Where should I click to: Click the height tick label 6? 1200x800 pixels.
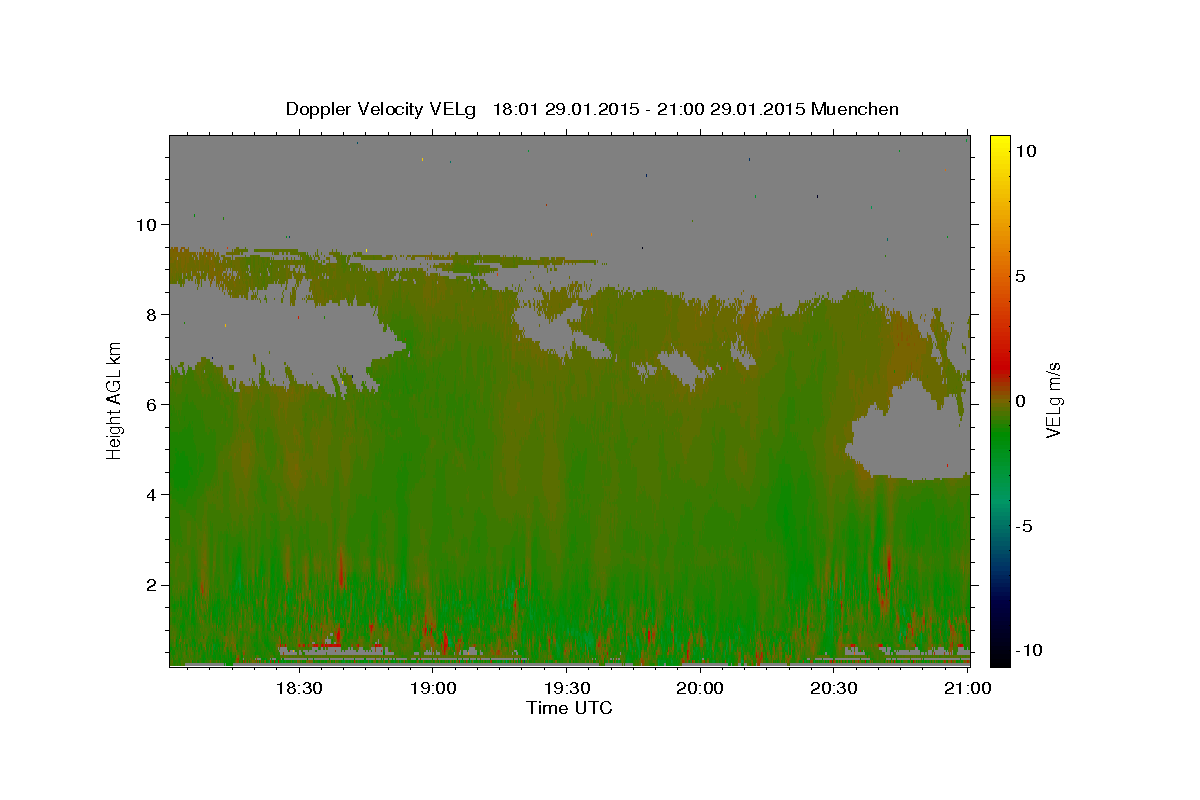coord(152,405)
